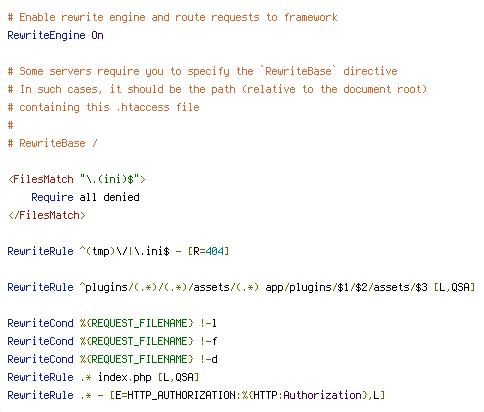Click the commented '# RewriteBase /' line
Viewport: 484px width, 412px height.
tap(53, 143)
